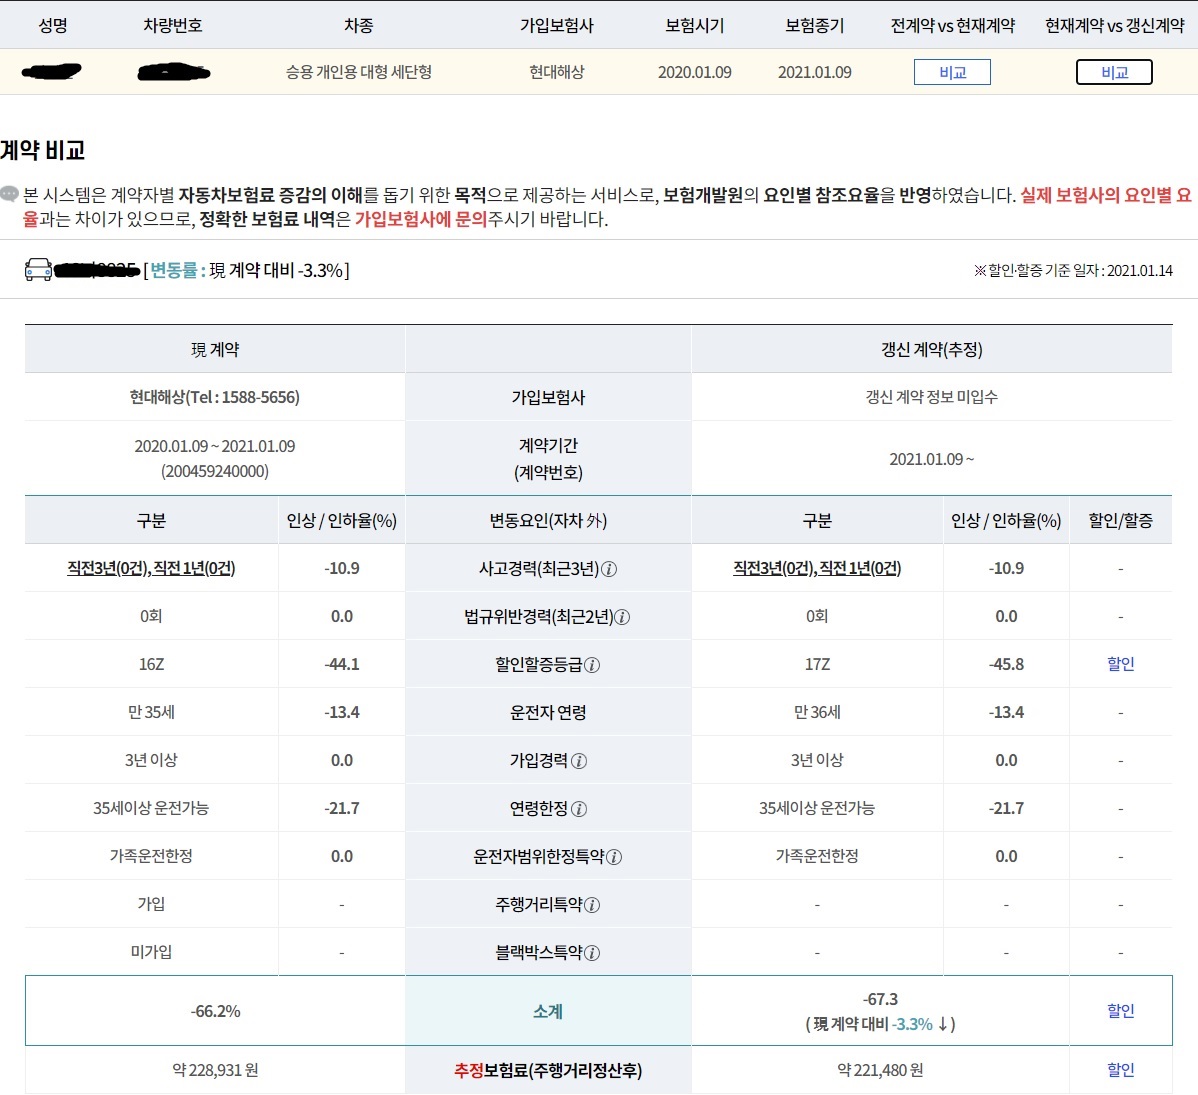The width and height of the screenshot is (1198, 1095).
Task: Click the 가입보험사 column header
Action: click(x=556, y=25)
